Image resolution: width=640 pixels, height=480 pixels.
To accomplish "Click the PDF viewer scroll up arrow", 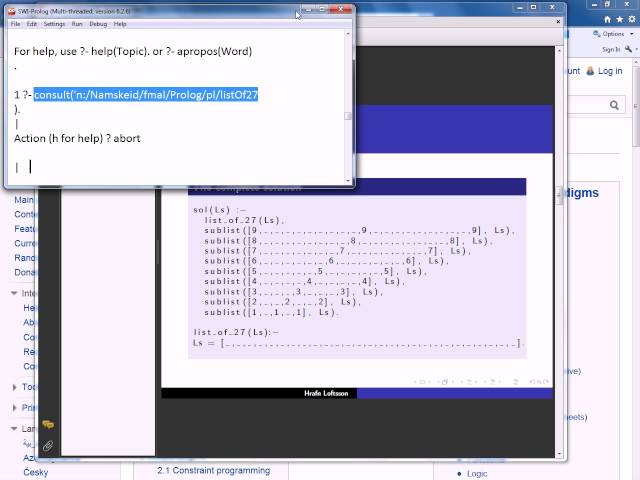I will coord(559,51).
